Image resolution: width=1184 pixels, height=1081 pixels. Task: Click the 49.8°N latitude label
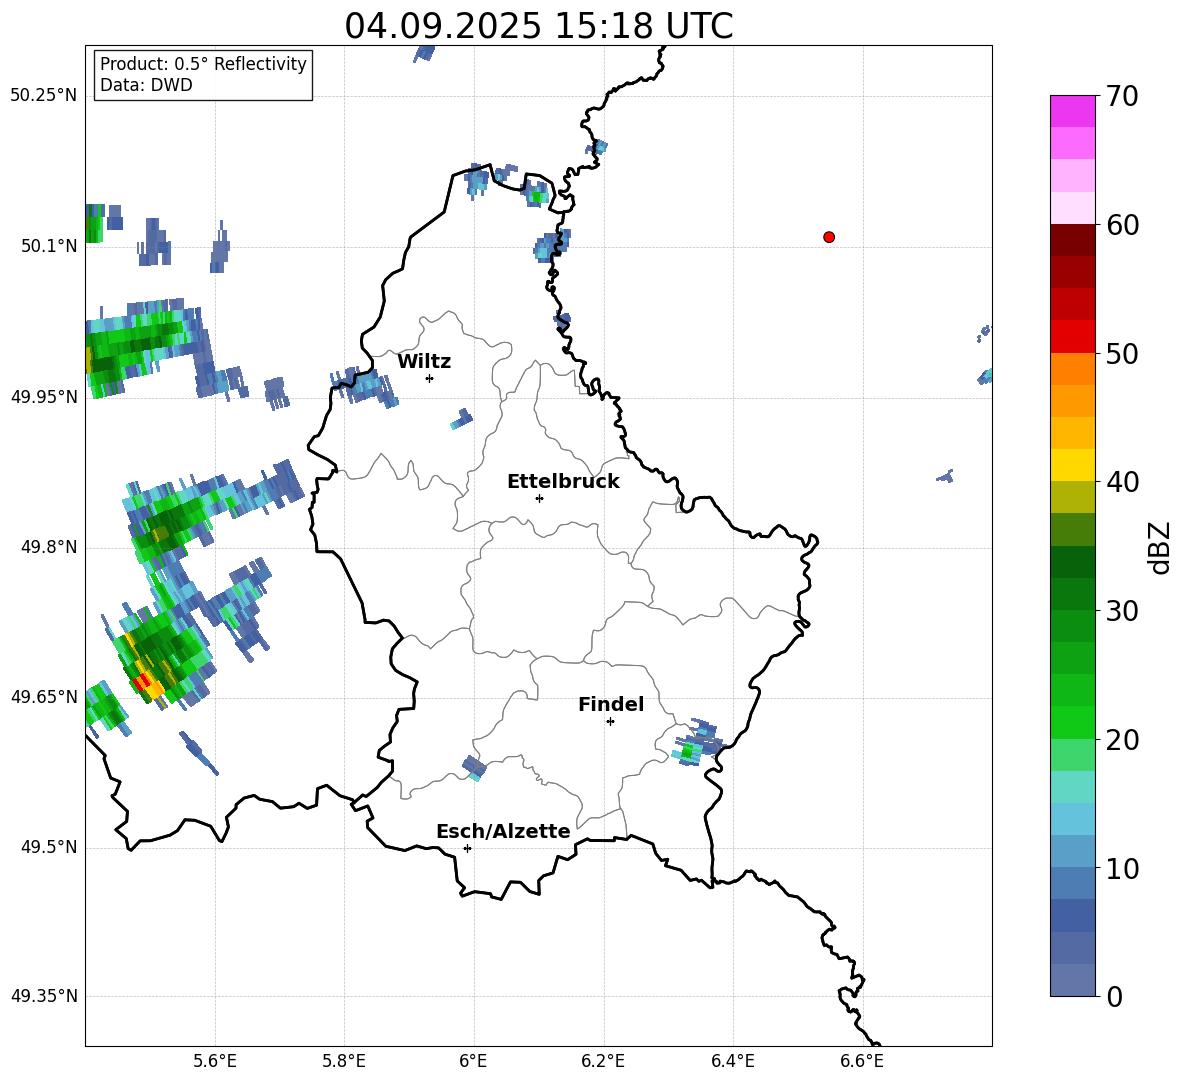[x=49, y=547]
